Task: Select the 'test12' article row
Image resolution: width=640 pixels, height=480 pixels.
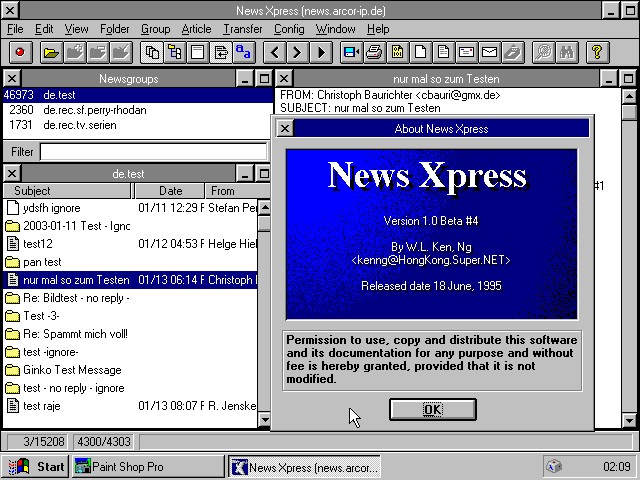Action: pos(131,244)
